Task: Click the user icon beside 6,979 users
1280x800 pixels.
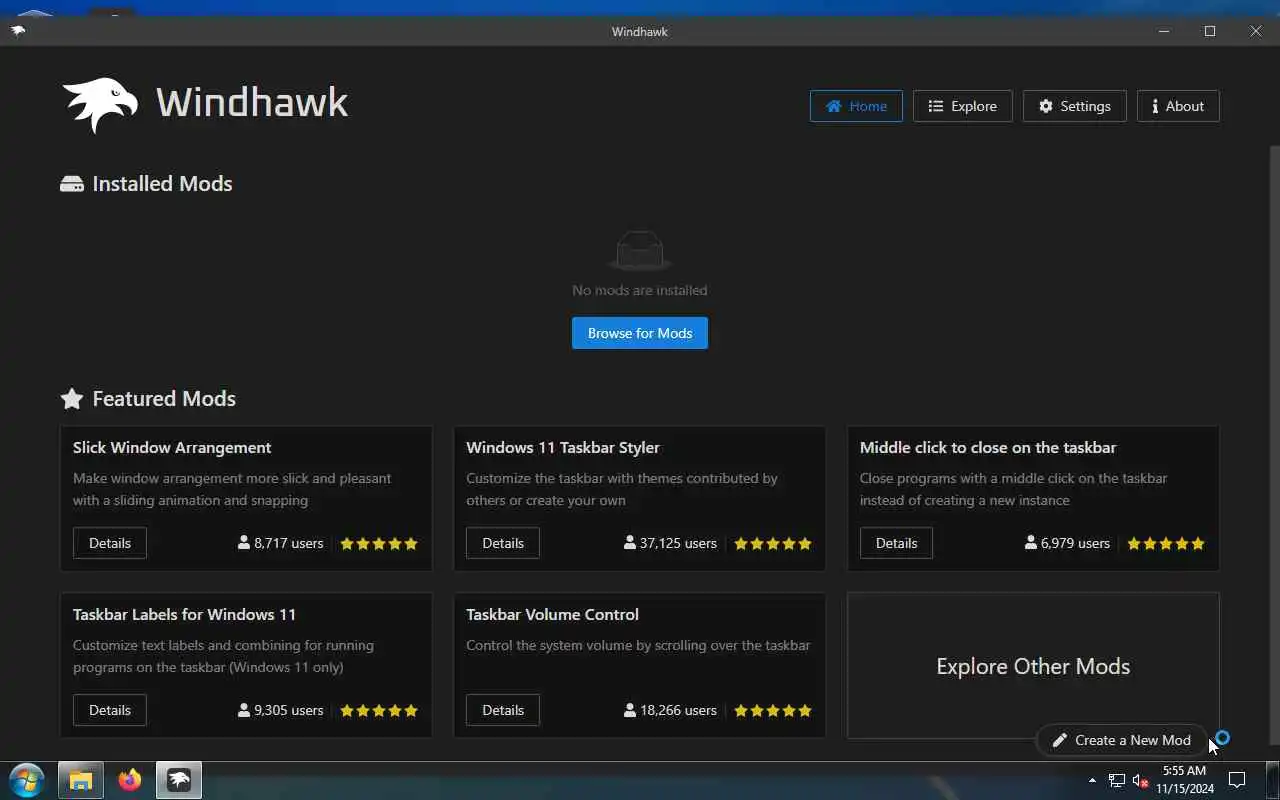Action: pyautogui.click(x=1031, y=543)
